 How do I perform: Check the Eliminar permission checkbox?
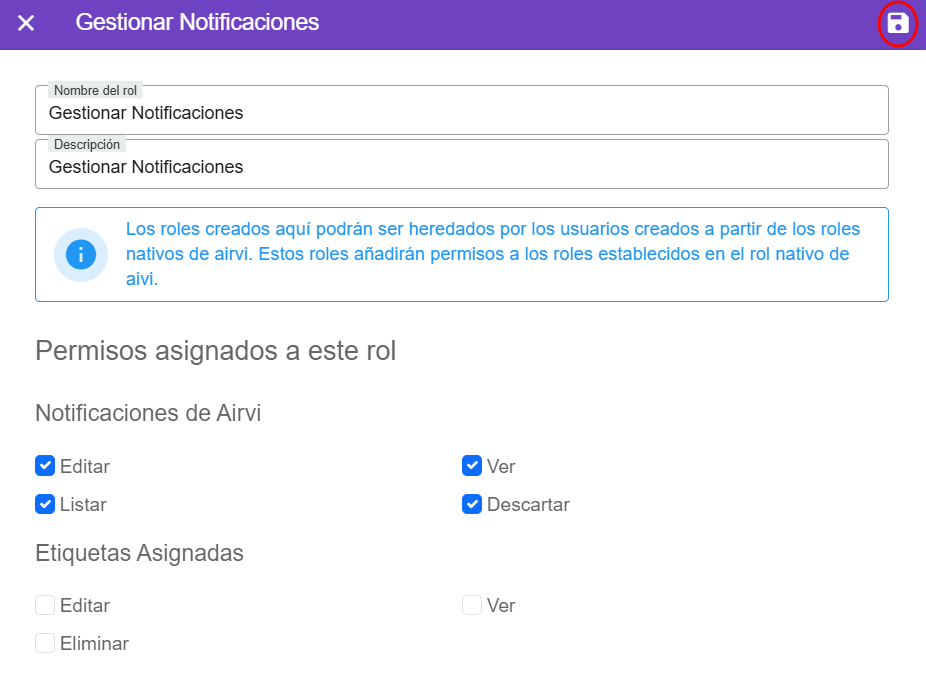(x=45, y=643)
